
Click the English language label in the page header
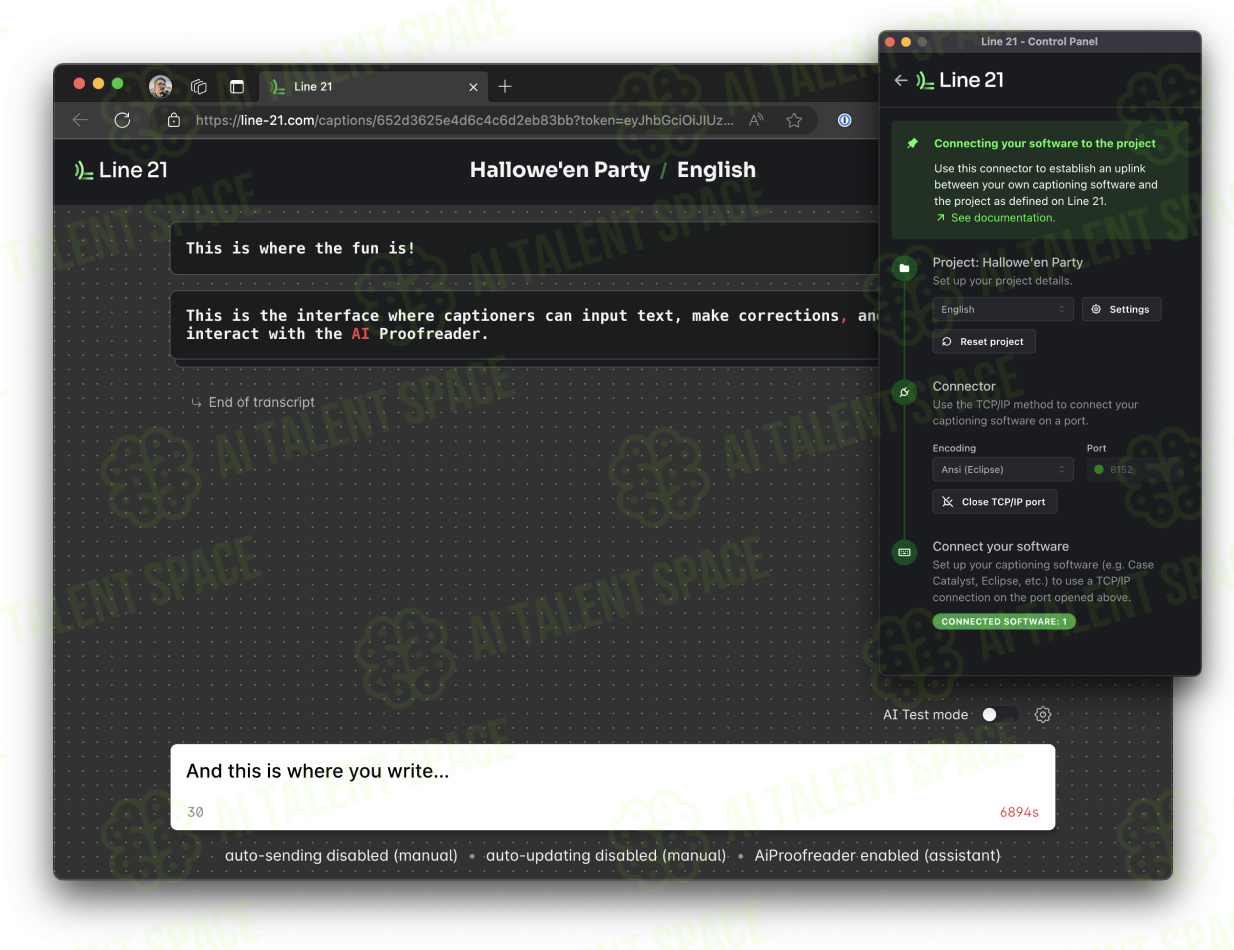(x=716, y=170)
